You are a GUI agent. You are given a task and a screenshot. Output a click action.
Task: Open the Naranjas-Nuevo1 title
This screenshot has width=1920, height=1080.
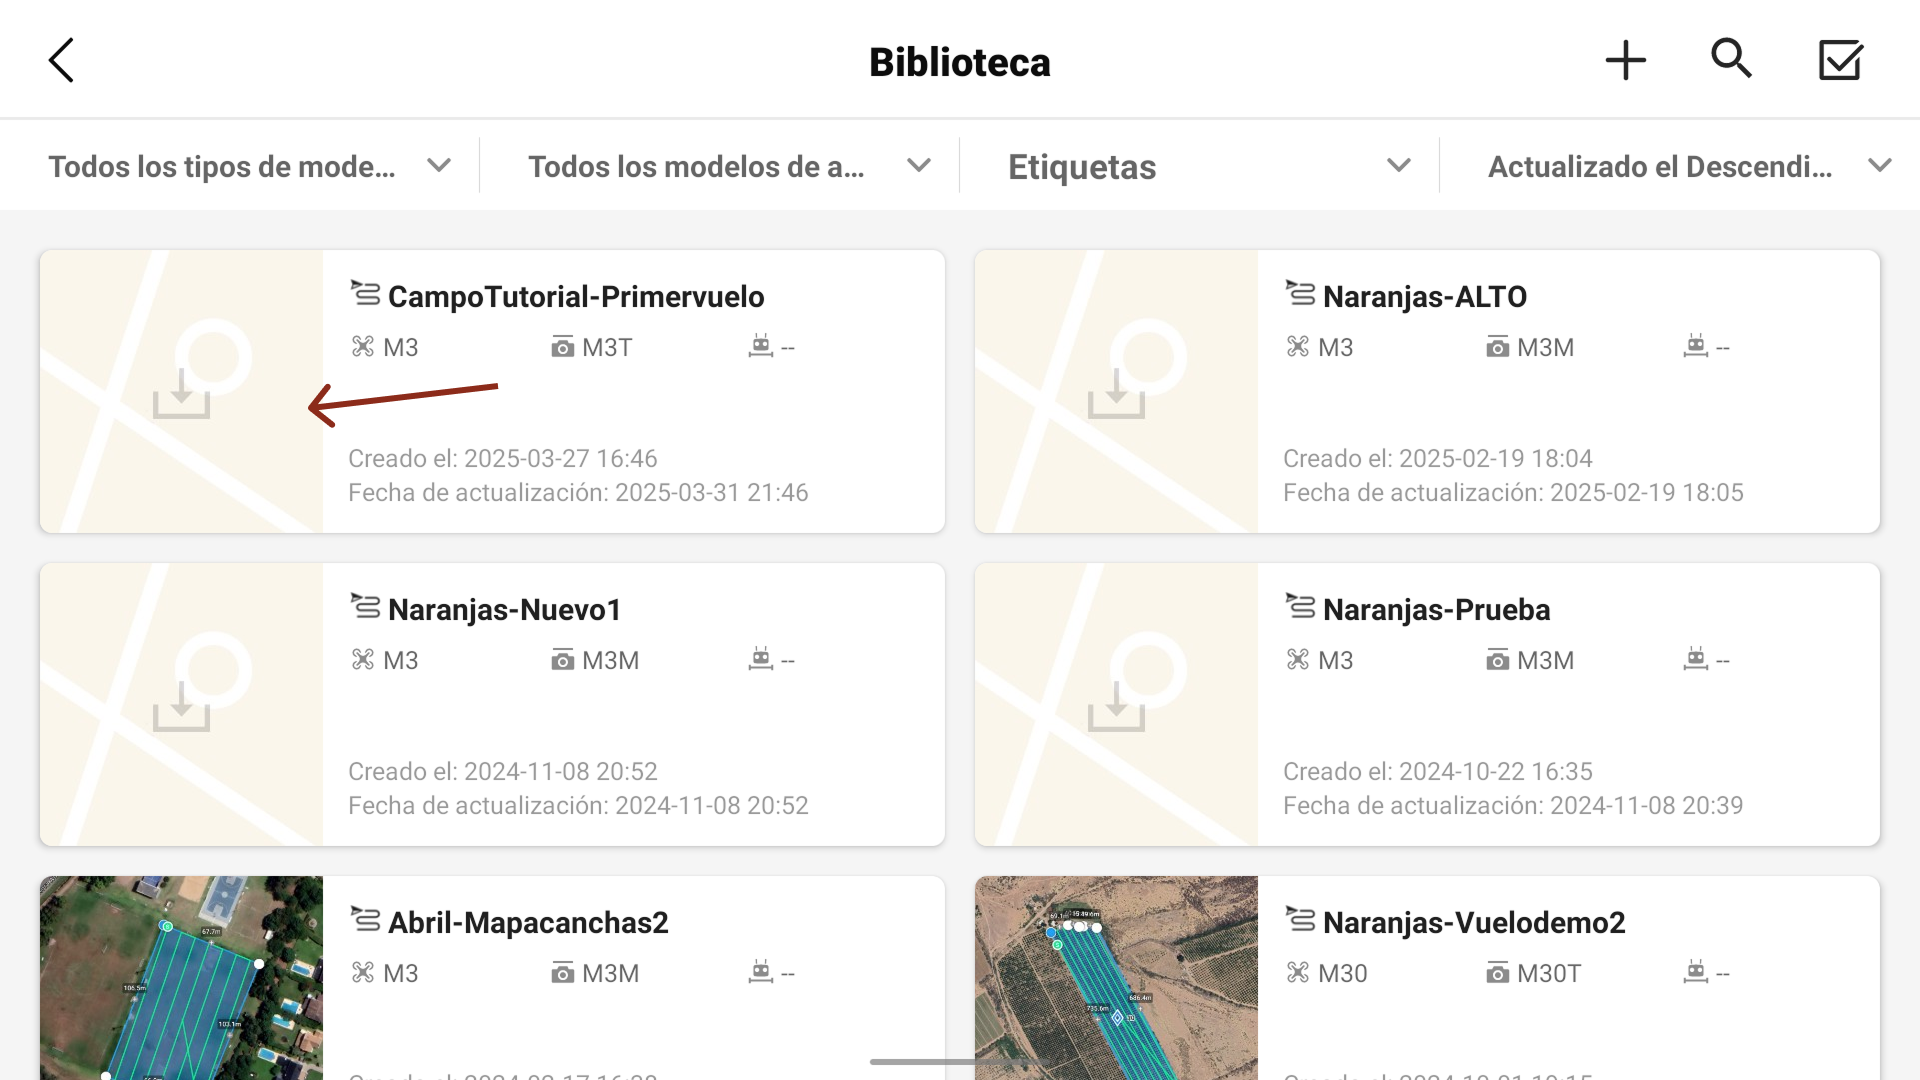505,610
